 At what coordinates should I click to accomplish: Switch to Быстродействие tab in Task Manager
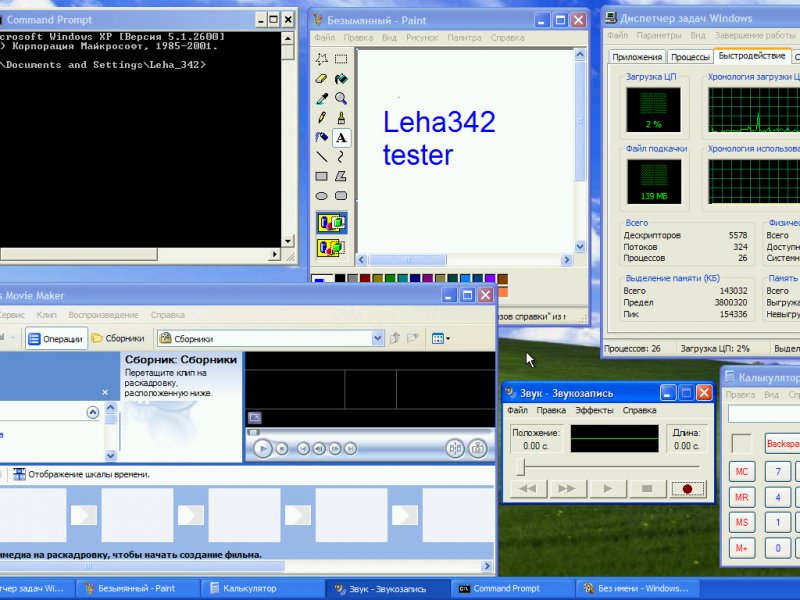[x=752, y=56]
